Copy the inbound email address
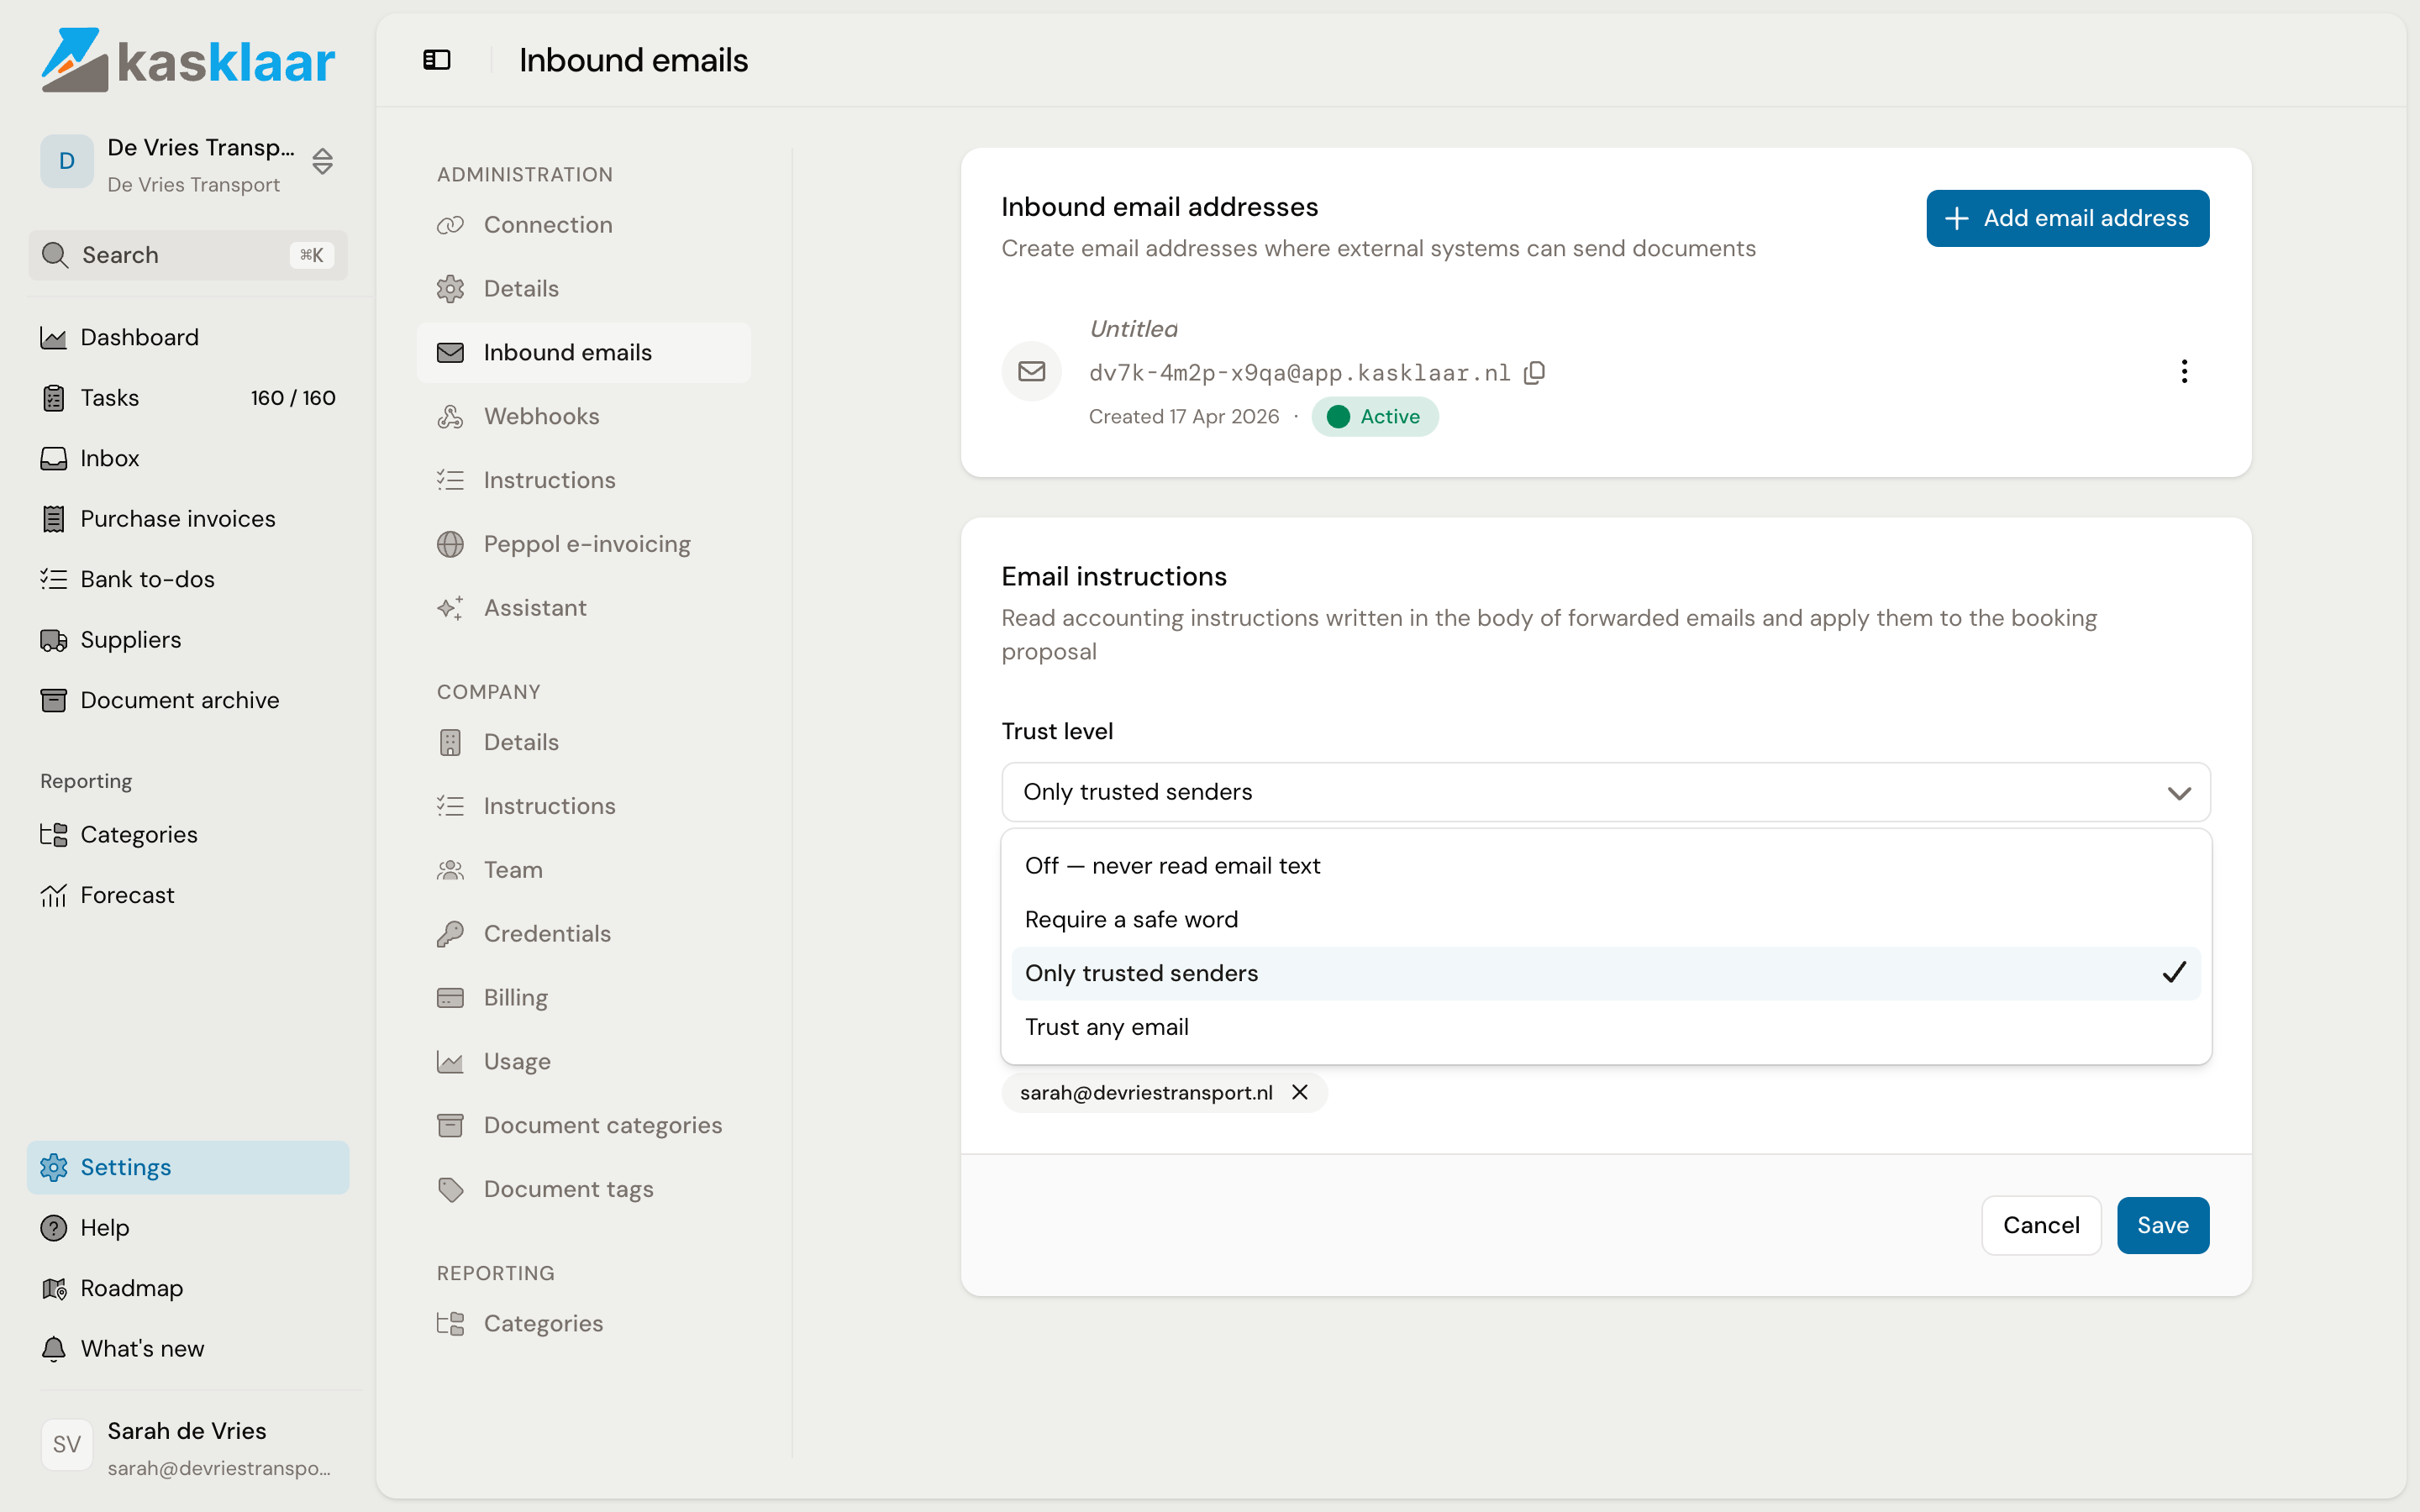Image resolution: width=2420 pixels, height=1512 pixels. [1534, 372]
